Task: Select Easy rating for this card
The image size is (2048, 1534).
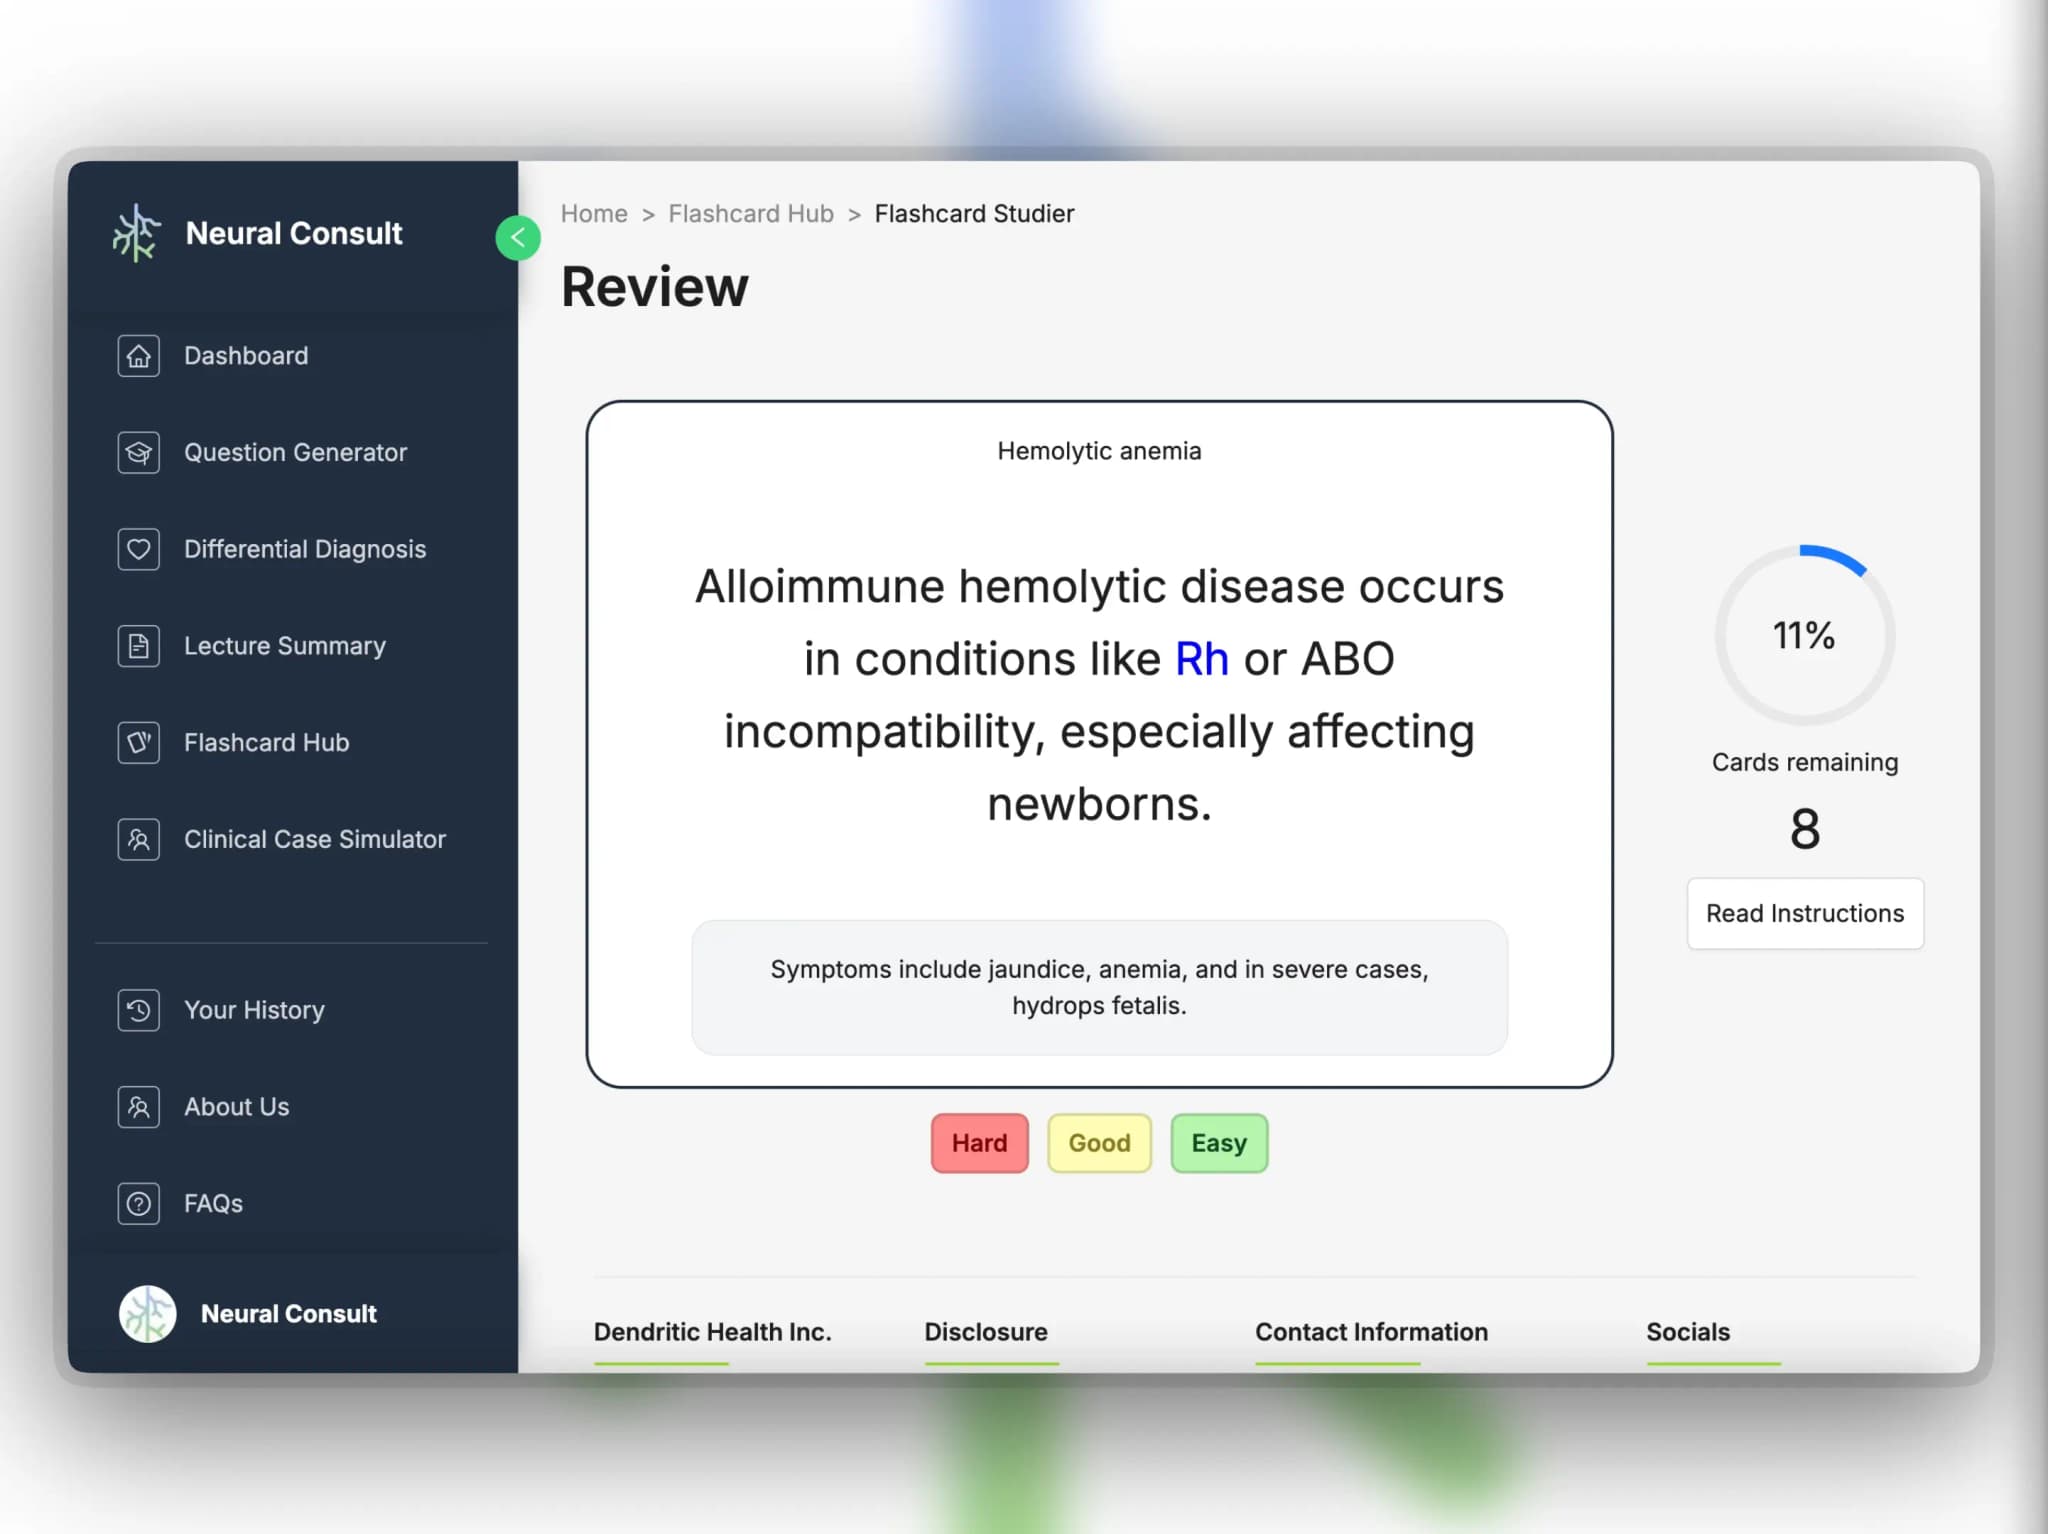Action: tap(1218, 1142)
